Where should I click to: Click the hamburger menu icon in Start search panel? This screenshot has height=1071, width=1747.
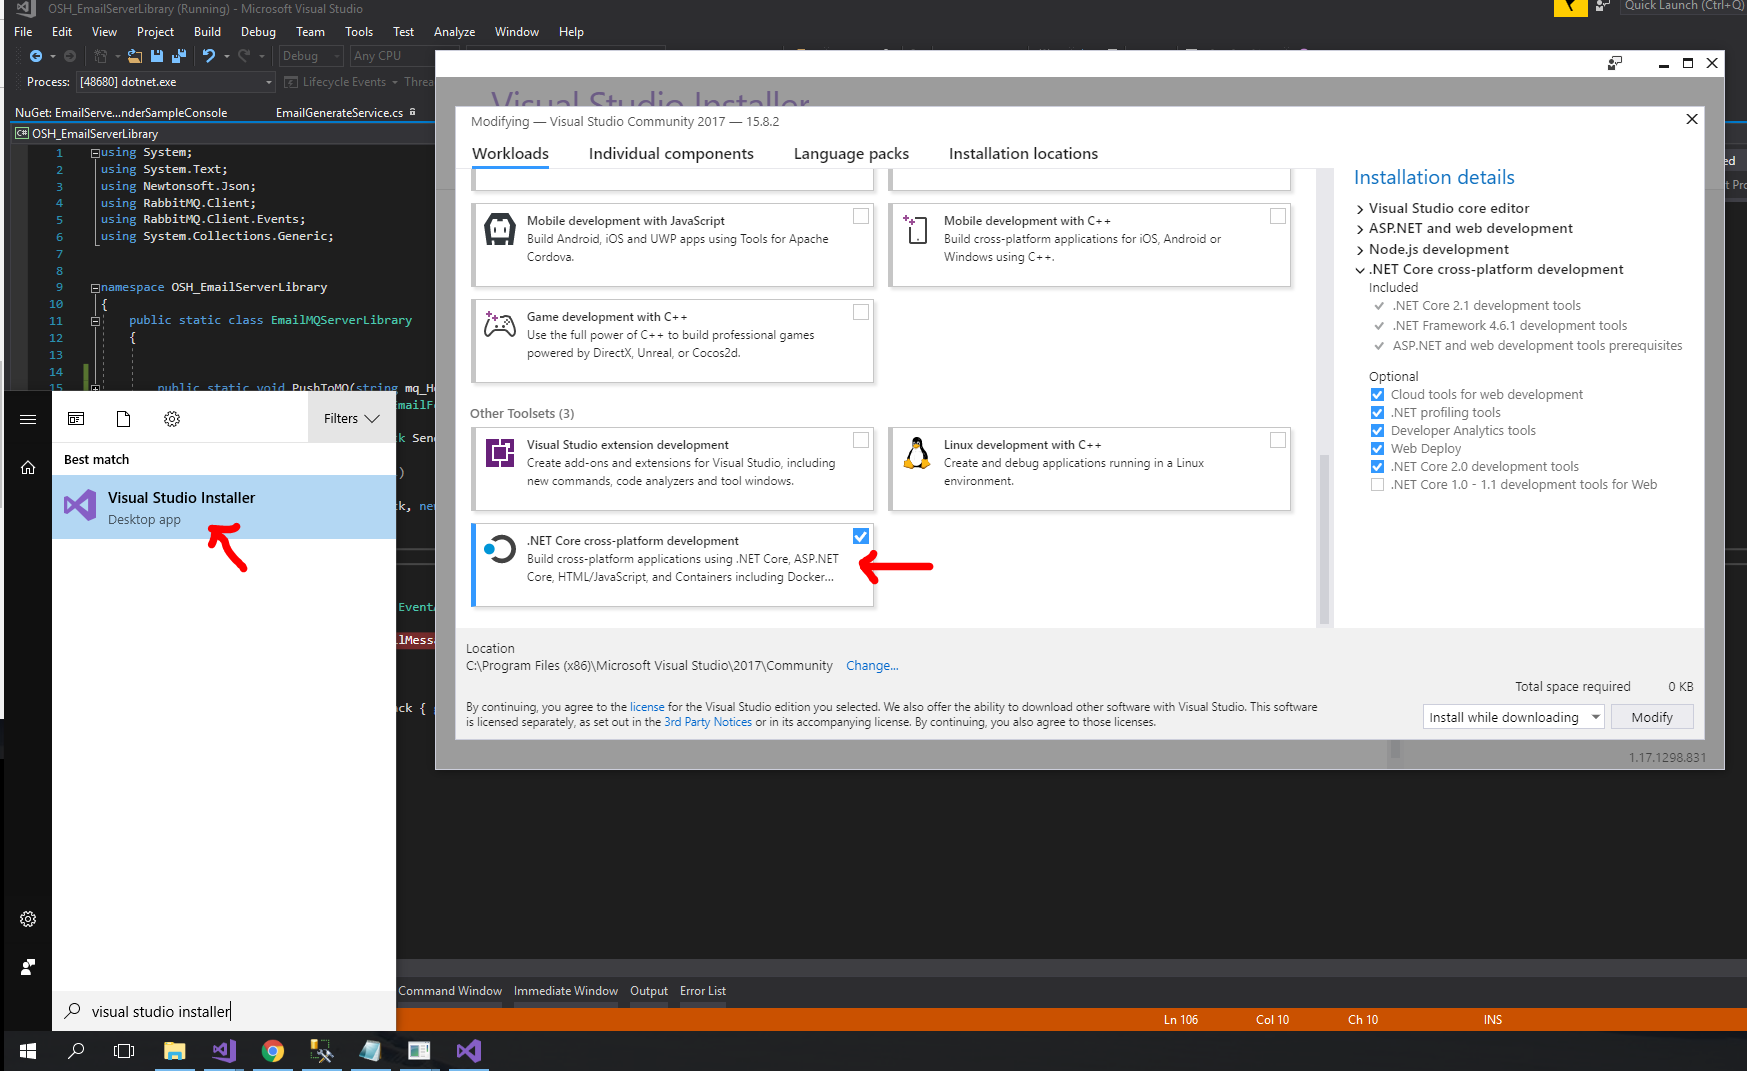28,419
